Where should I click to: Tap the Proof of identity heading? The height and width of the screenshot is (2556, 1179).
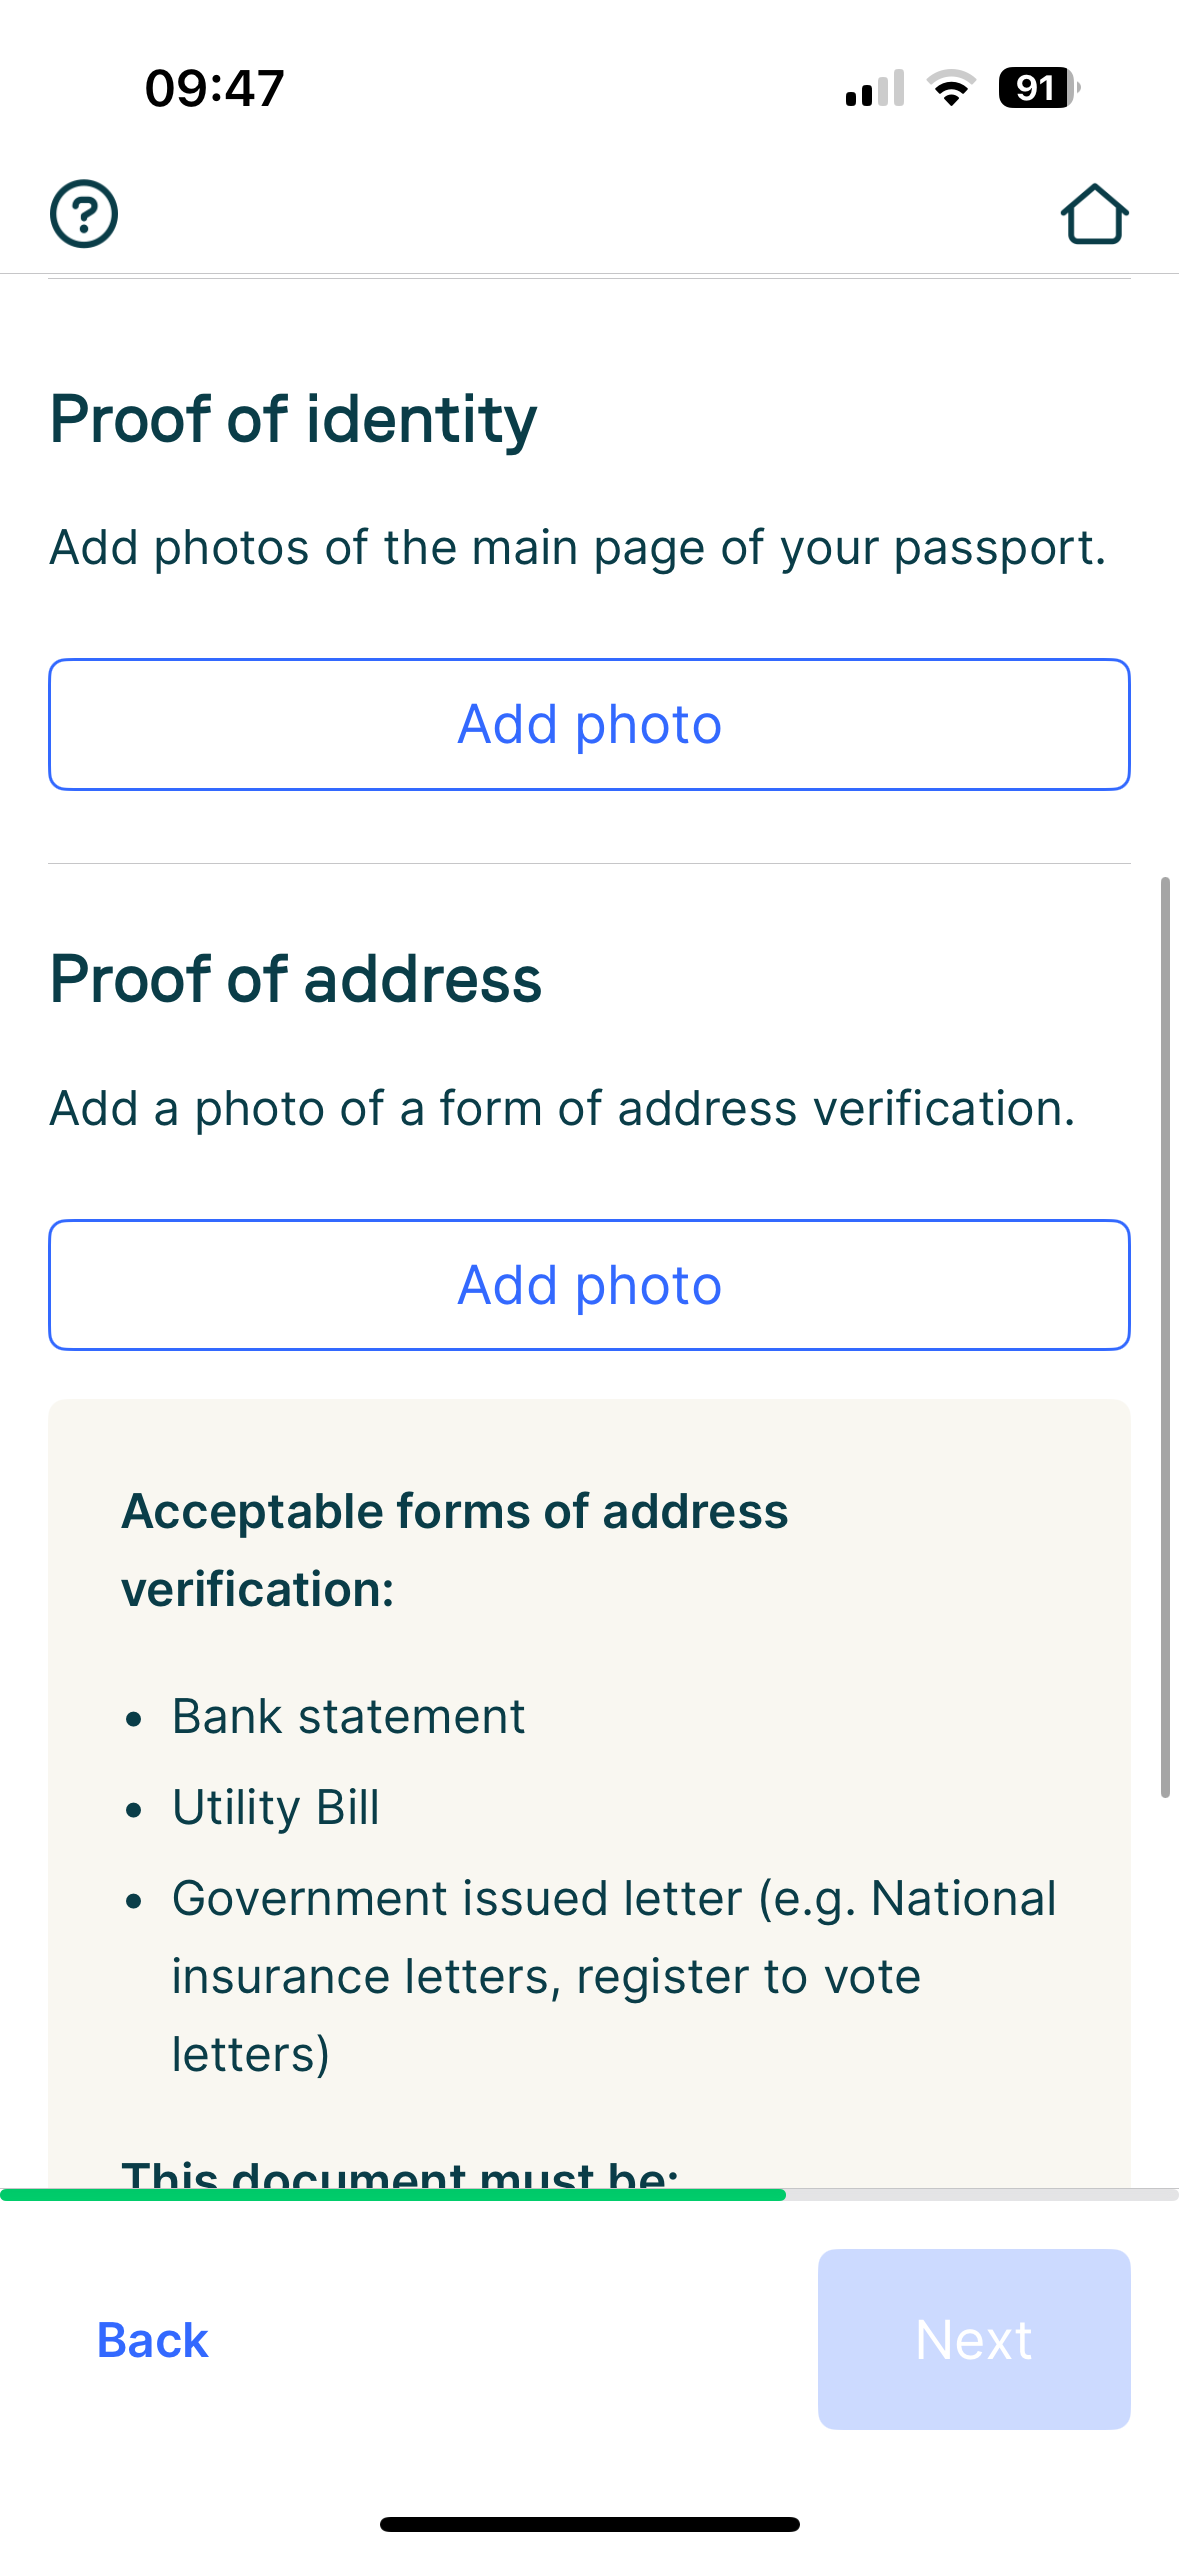click(x=293, y=419)
